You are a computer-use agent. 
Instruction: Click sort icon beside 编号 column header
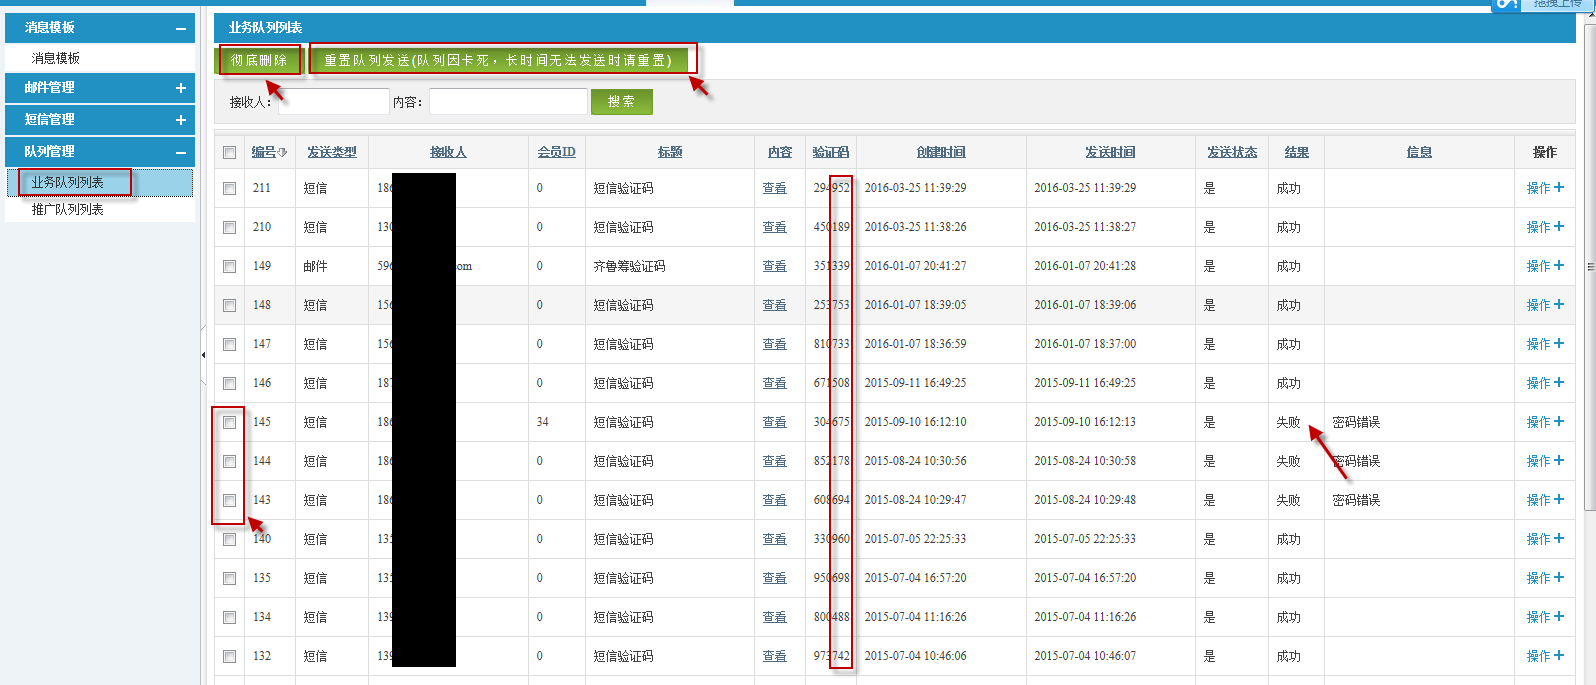pyautogui.click(x=283, y=153)
